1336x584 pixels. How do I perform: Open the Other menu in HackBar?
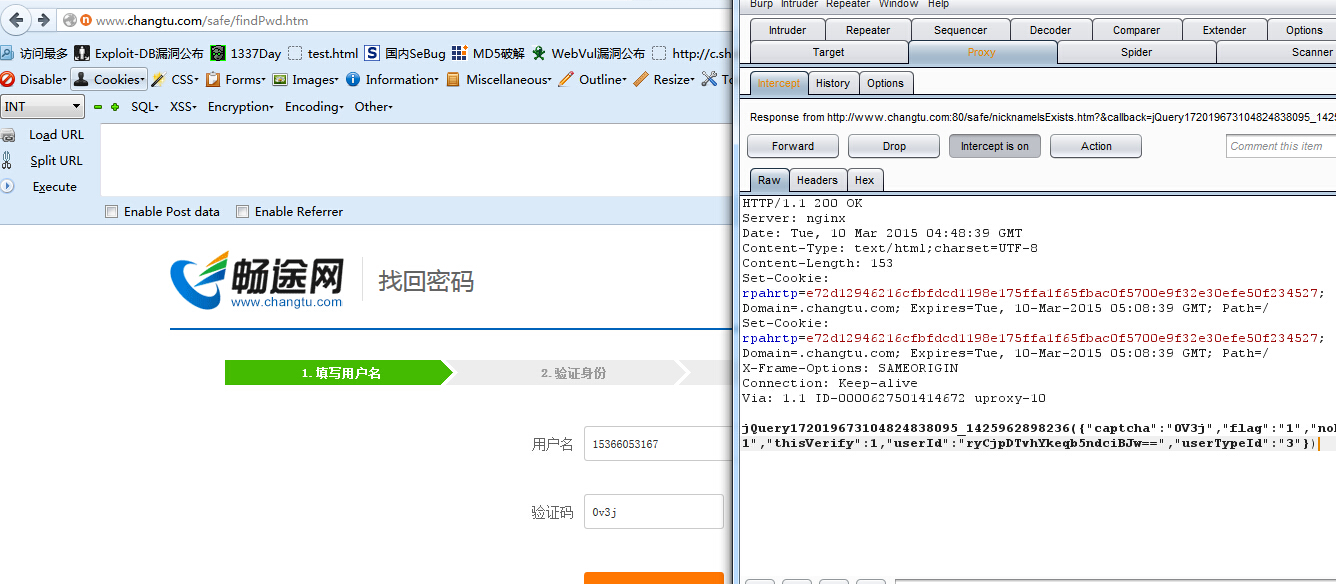point(374,106)
